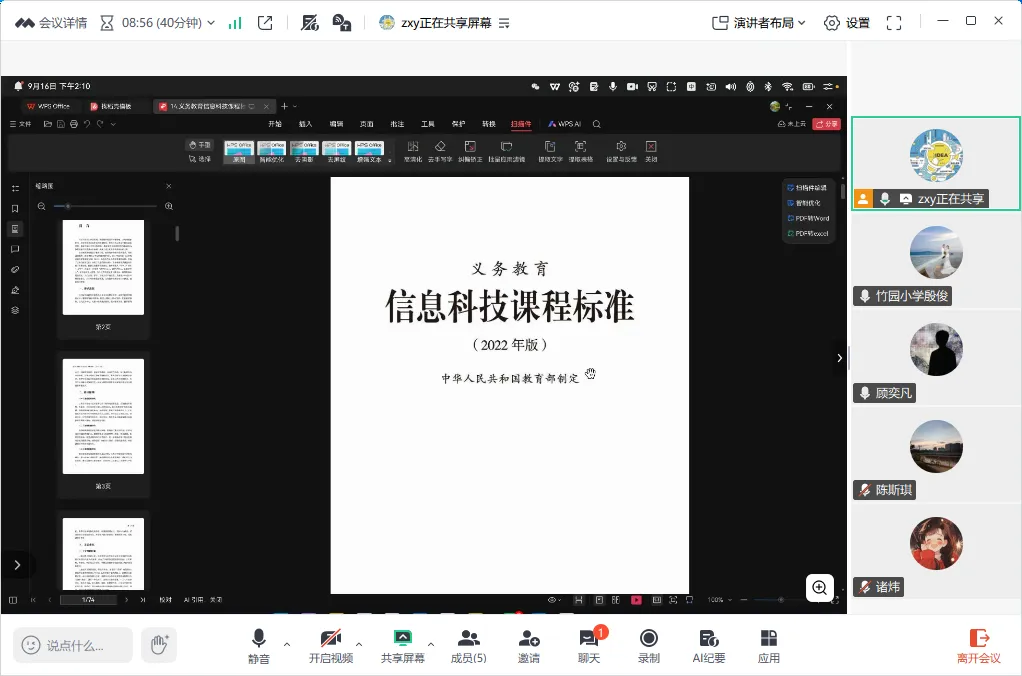Open the 邀请 invite icon

coord(529,645)
